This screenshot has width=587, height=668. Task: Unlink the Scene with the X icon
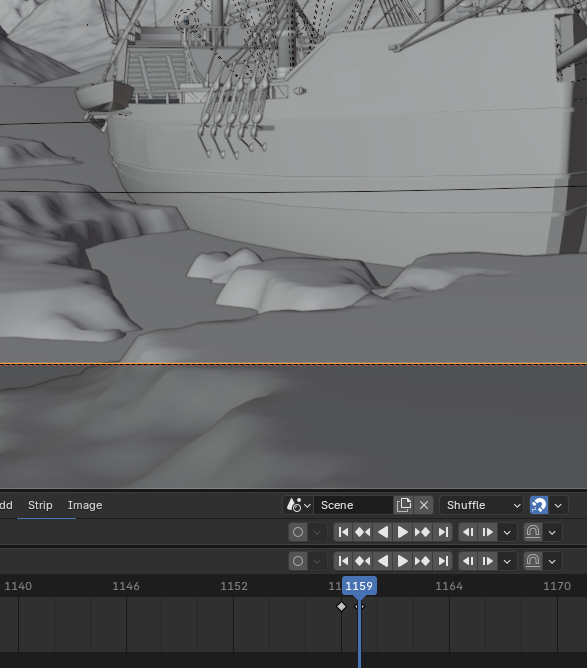(x=424, y=505)
